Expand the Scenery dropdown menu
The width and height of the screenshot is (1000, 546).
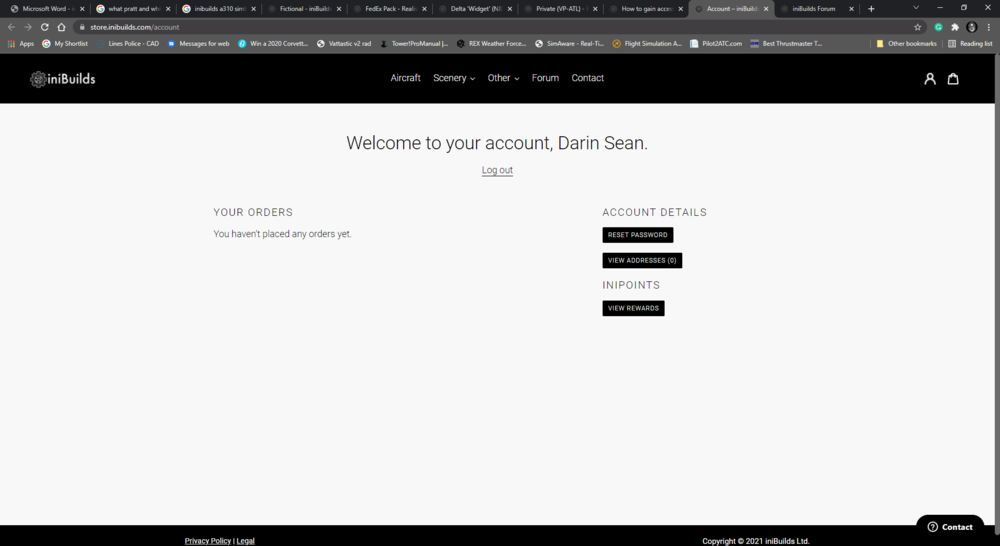point(453,78)
